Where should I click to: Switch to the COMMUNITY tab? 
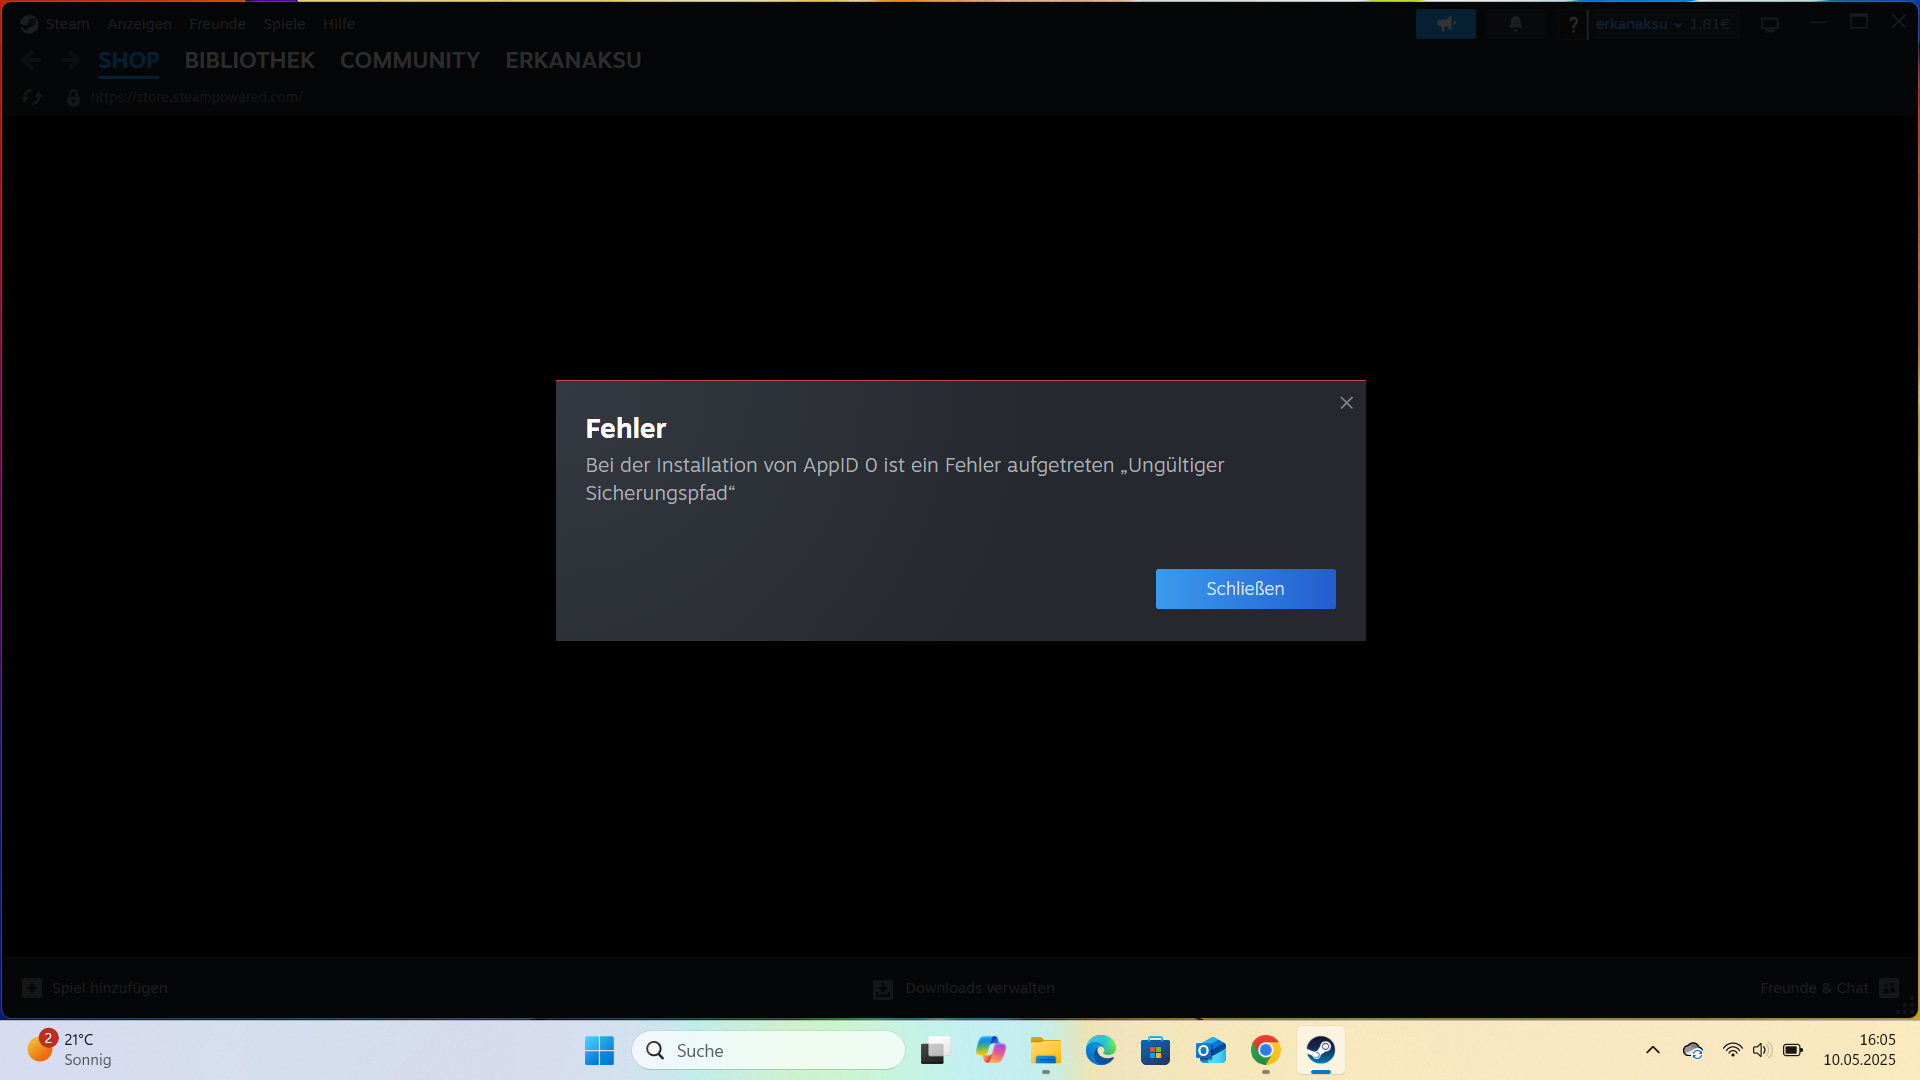(410, 60)
